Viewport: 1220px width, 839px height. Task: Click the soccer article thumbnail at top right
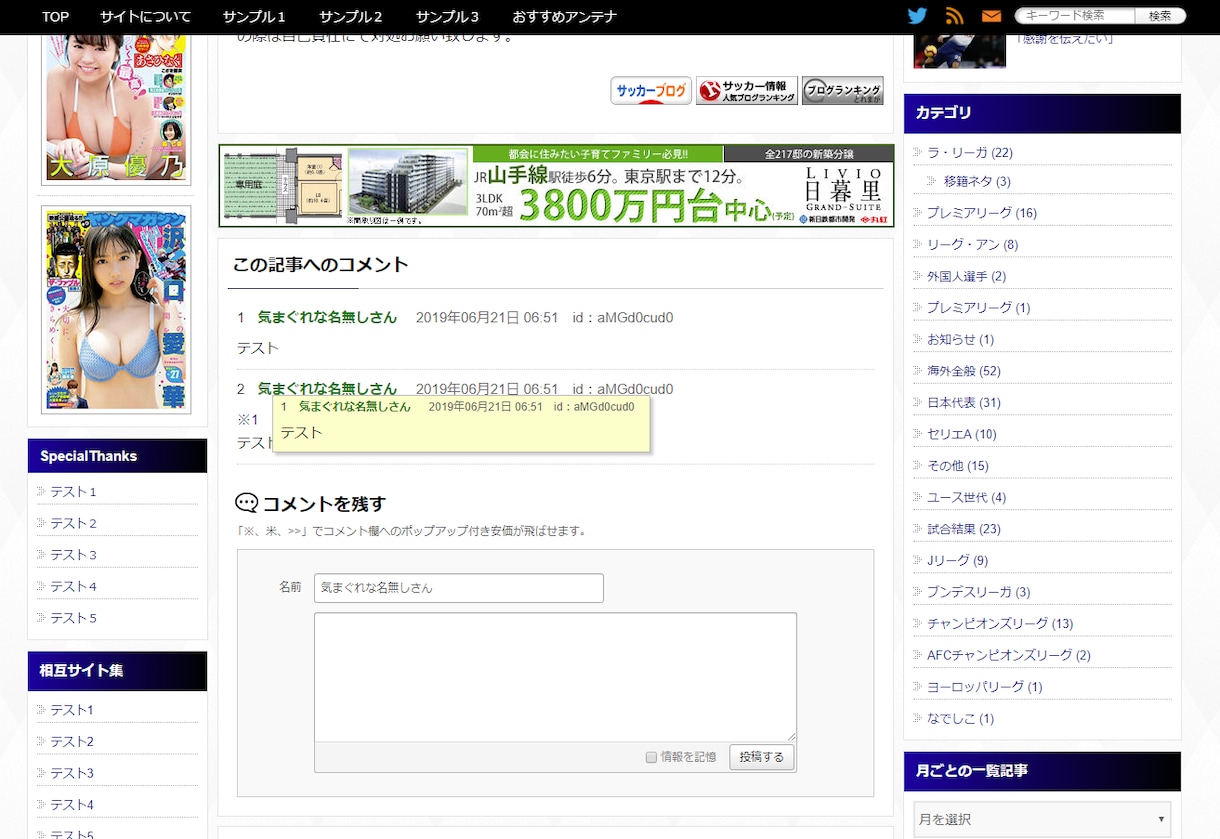(x=960, y=50)
